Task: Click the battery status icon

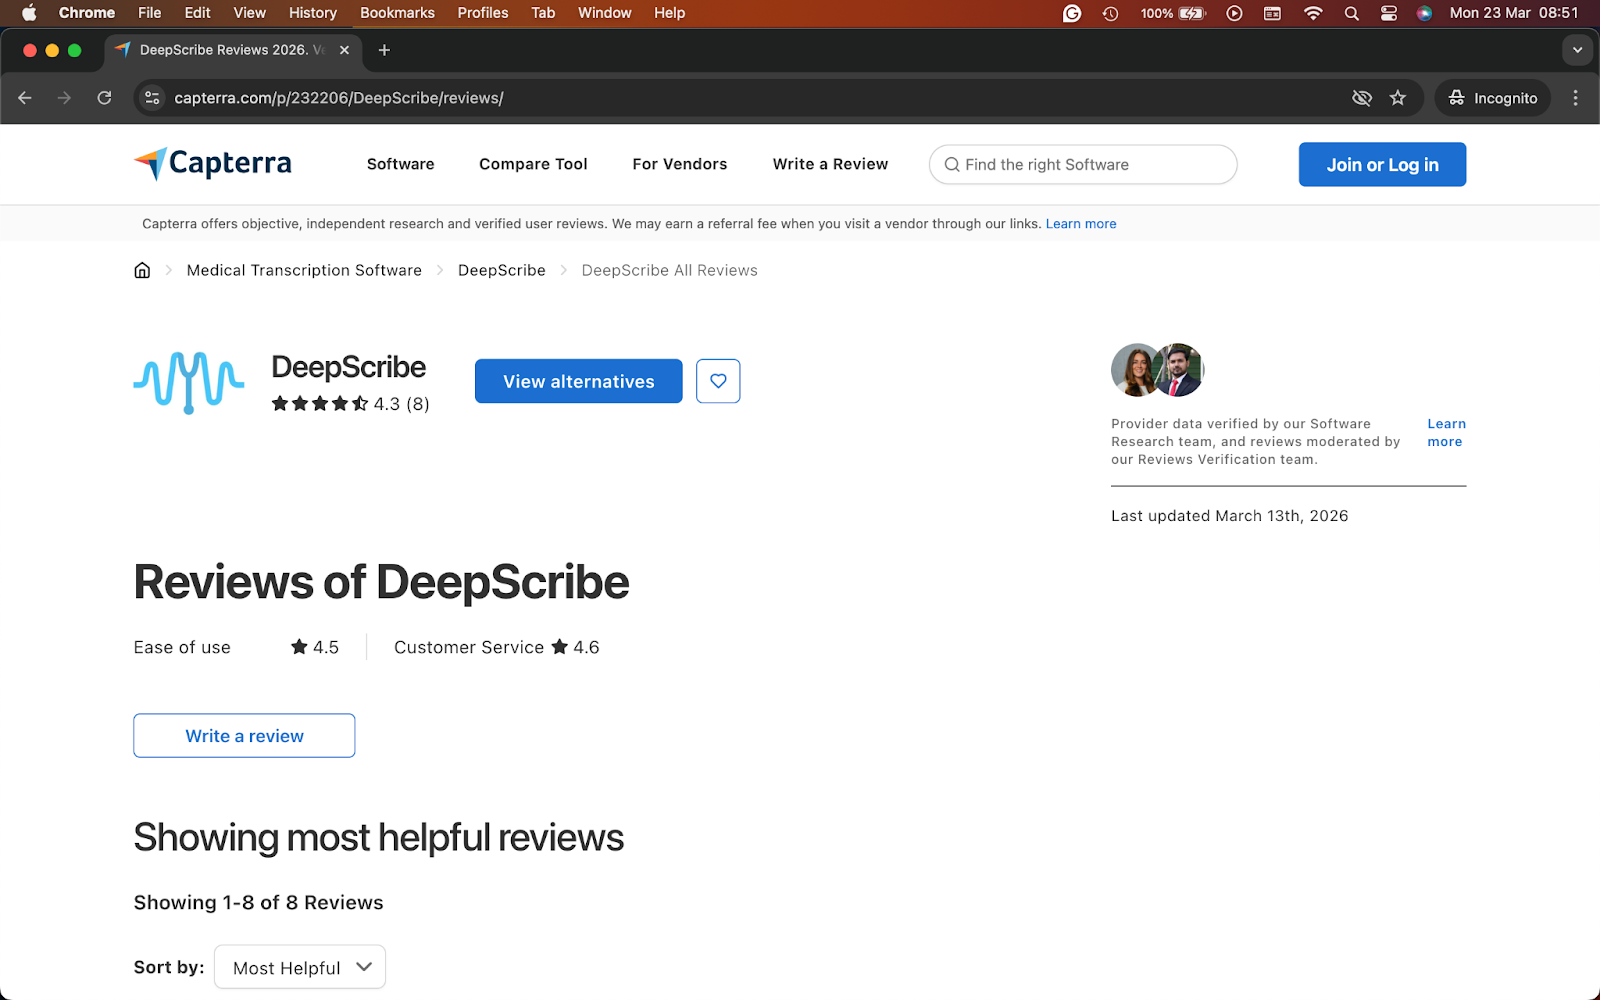Action: click(x=1192, y=13)
